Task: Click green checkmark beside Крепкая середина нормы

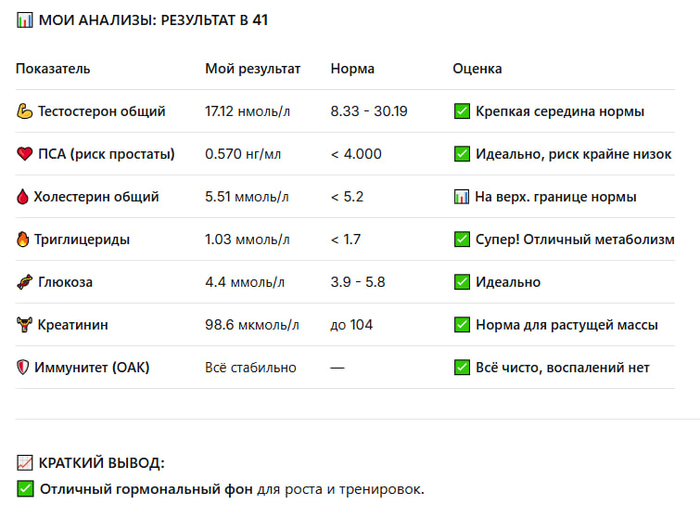Action: (462, 111)
